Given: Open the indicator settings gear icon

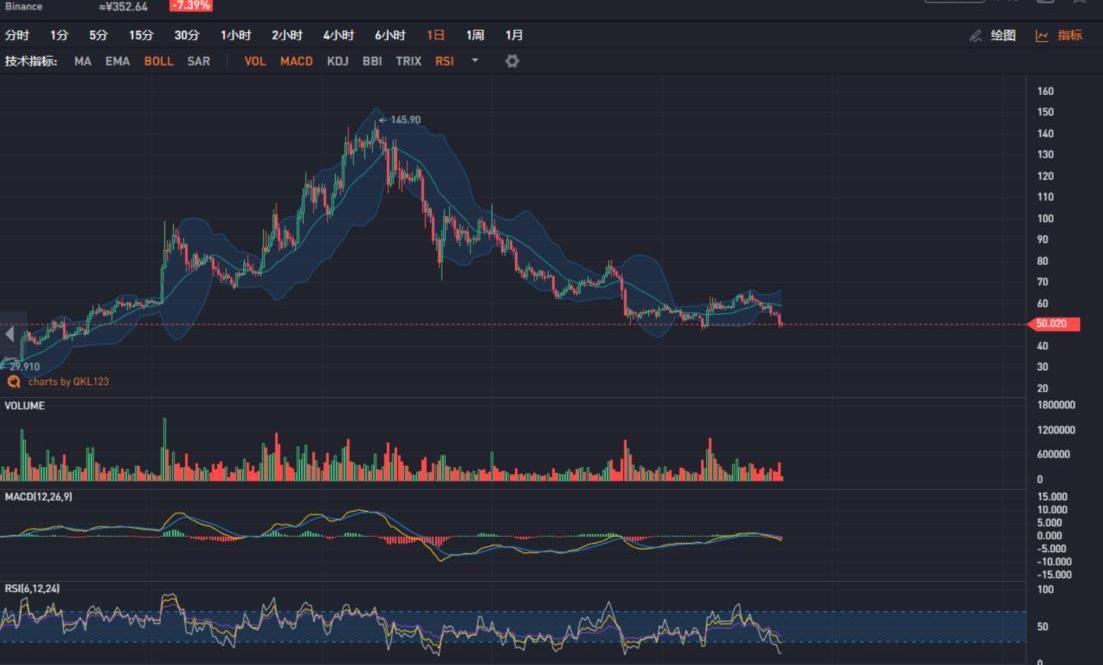Looking at the screenshot, I should point(512,61).
